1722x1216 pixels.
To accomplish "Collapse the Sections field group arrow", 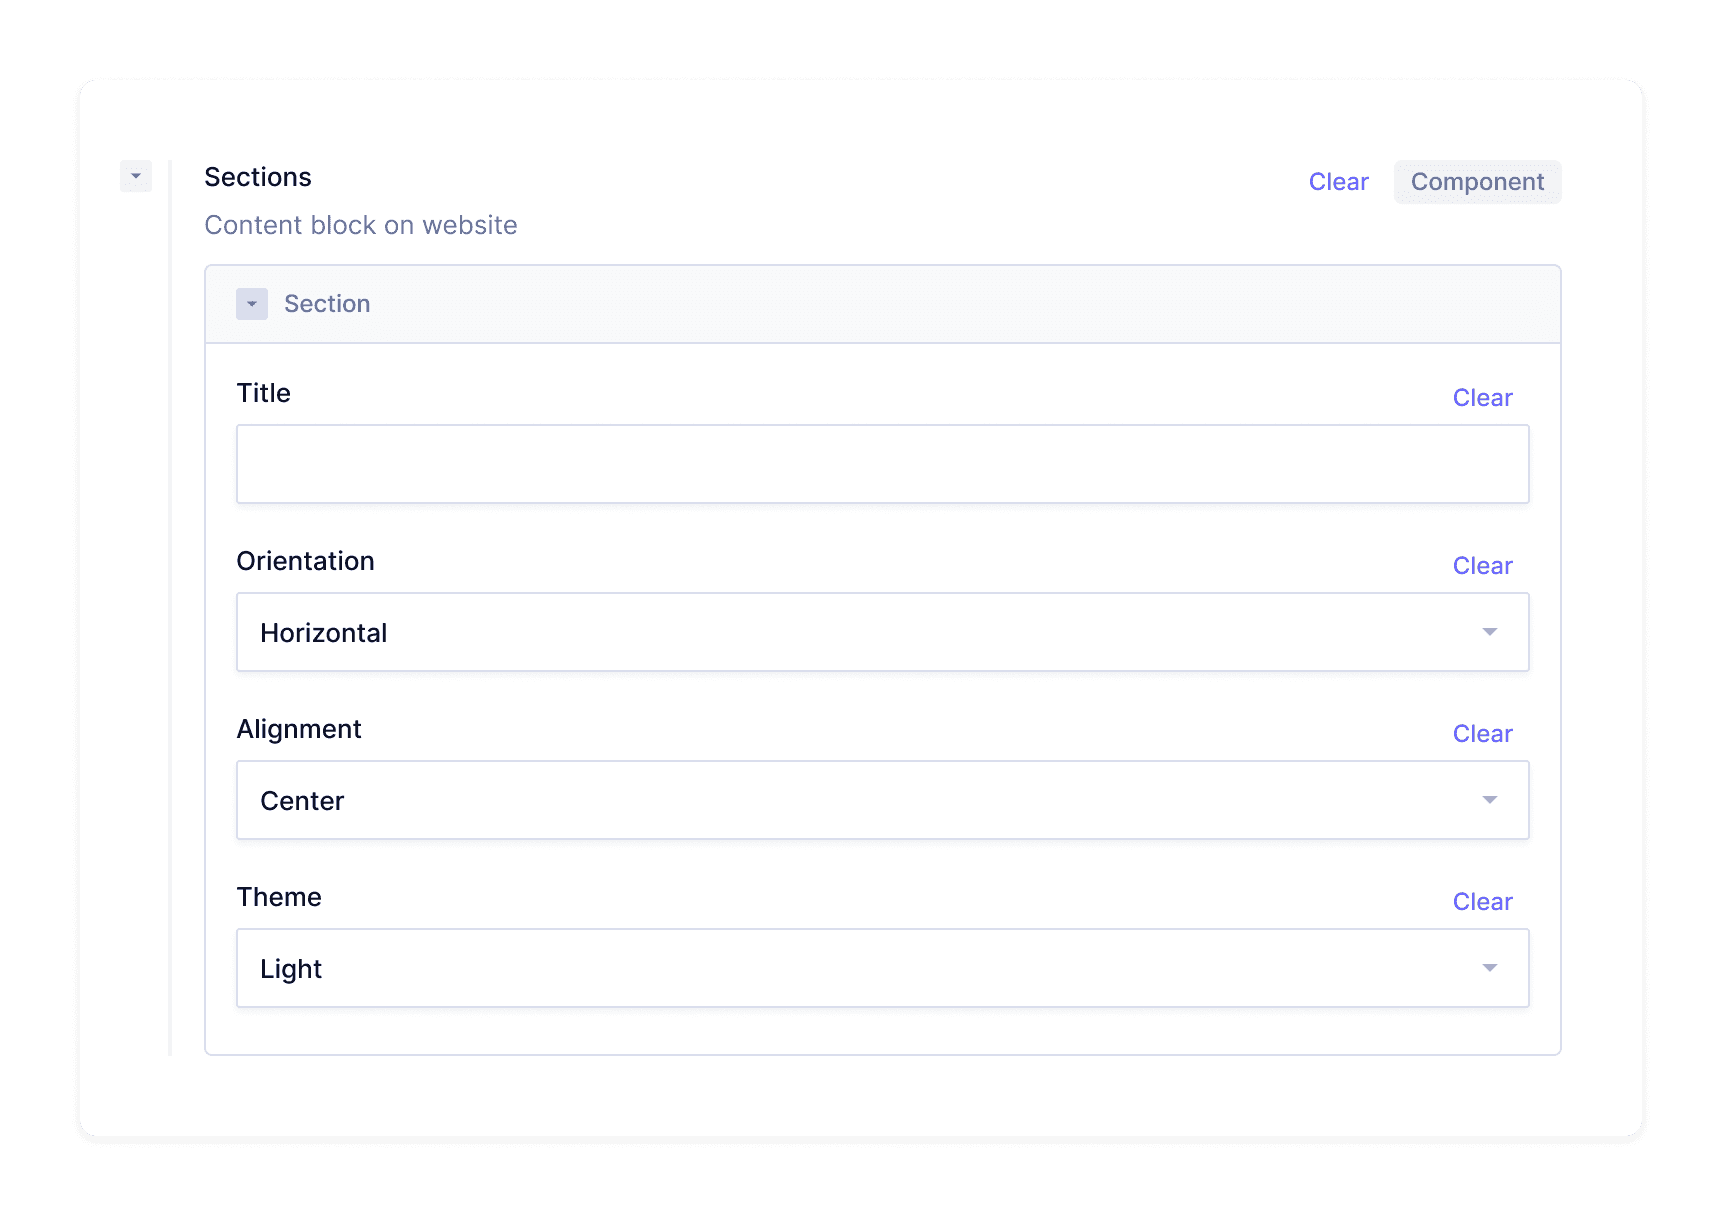I will [136, 176].
